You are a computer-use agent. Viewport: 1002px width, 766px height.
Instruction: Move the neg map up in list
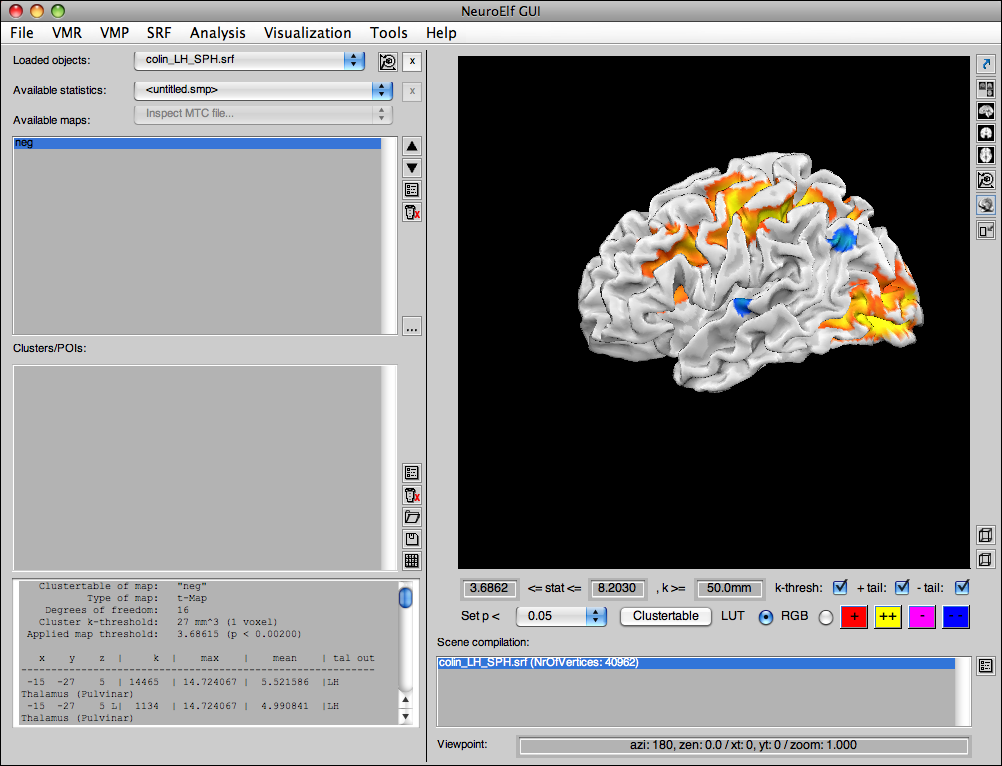point(412,146)
